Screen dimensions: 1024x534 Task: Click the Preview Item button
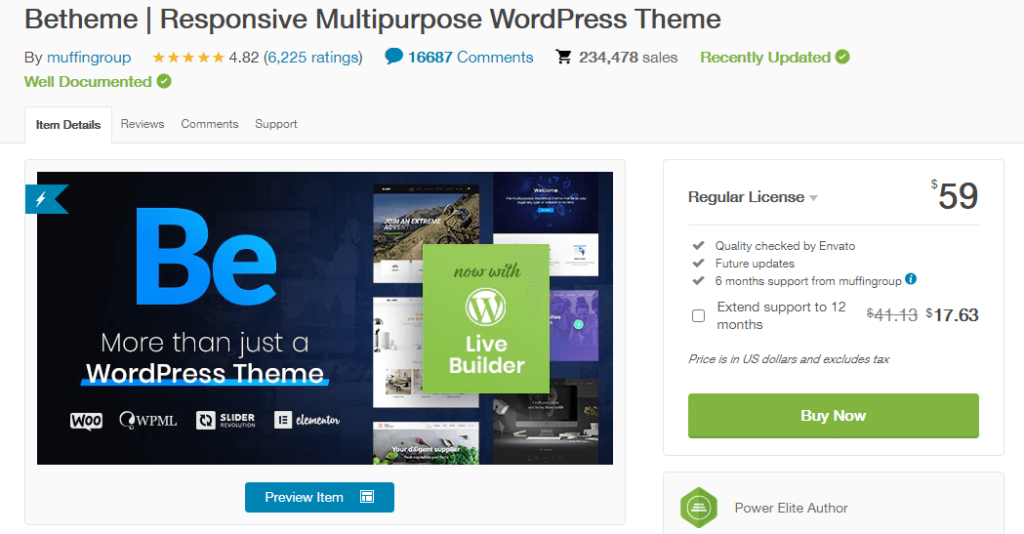(x=319, y=497)
